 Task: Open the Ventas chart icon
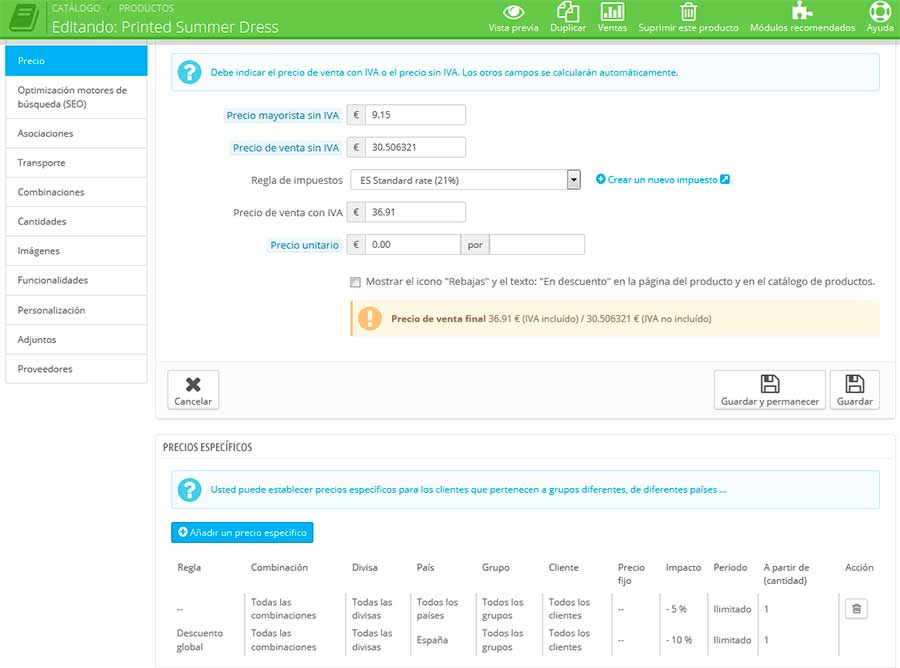tap(612, 12)
